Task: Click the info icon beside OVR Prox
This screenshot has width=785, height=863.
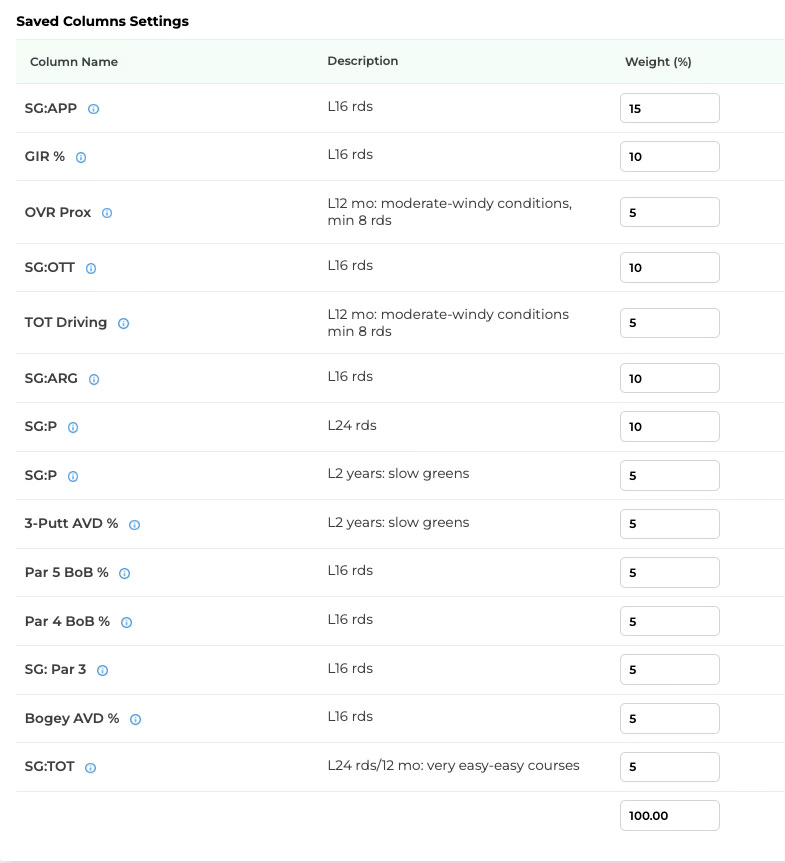Action: (x=107, y=213)
